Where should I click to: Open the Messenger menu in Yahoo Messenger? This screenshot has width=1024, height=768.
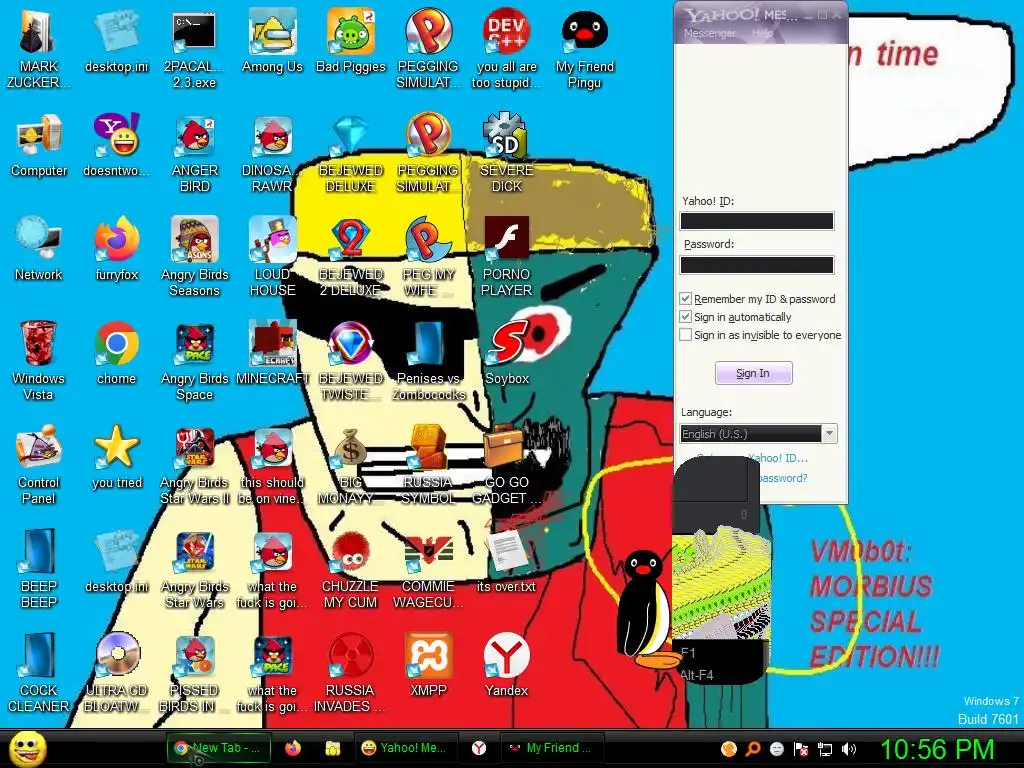(709, 33)
